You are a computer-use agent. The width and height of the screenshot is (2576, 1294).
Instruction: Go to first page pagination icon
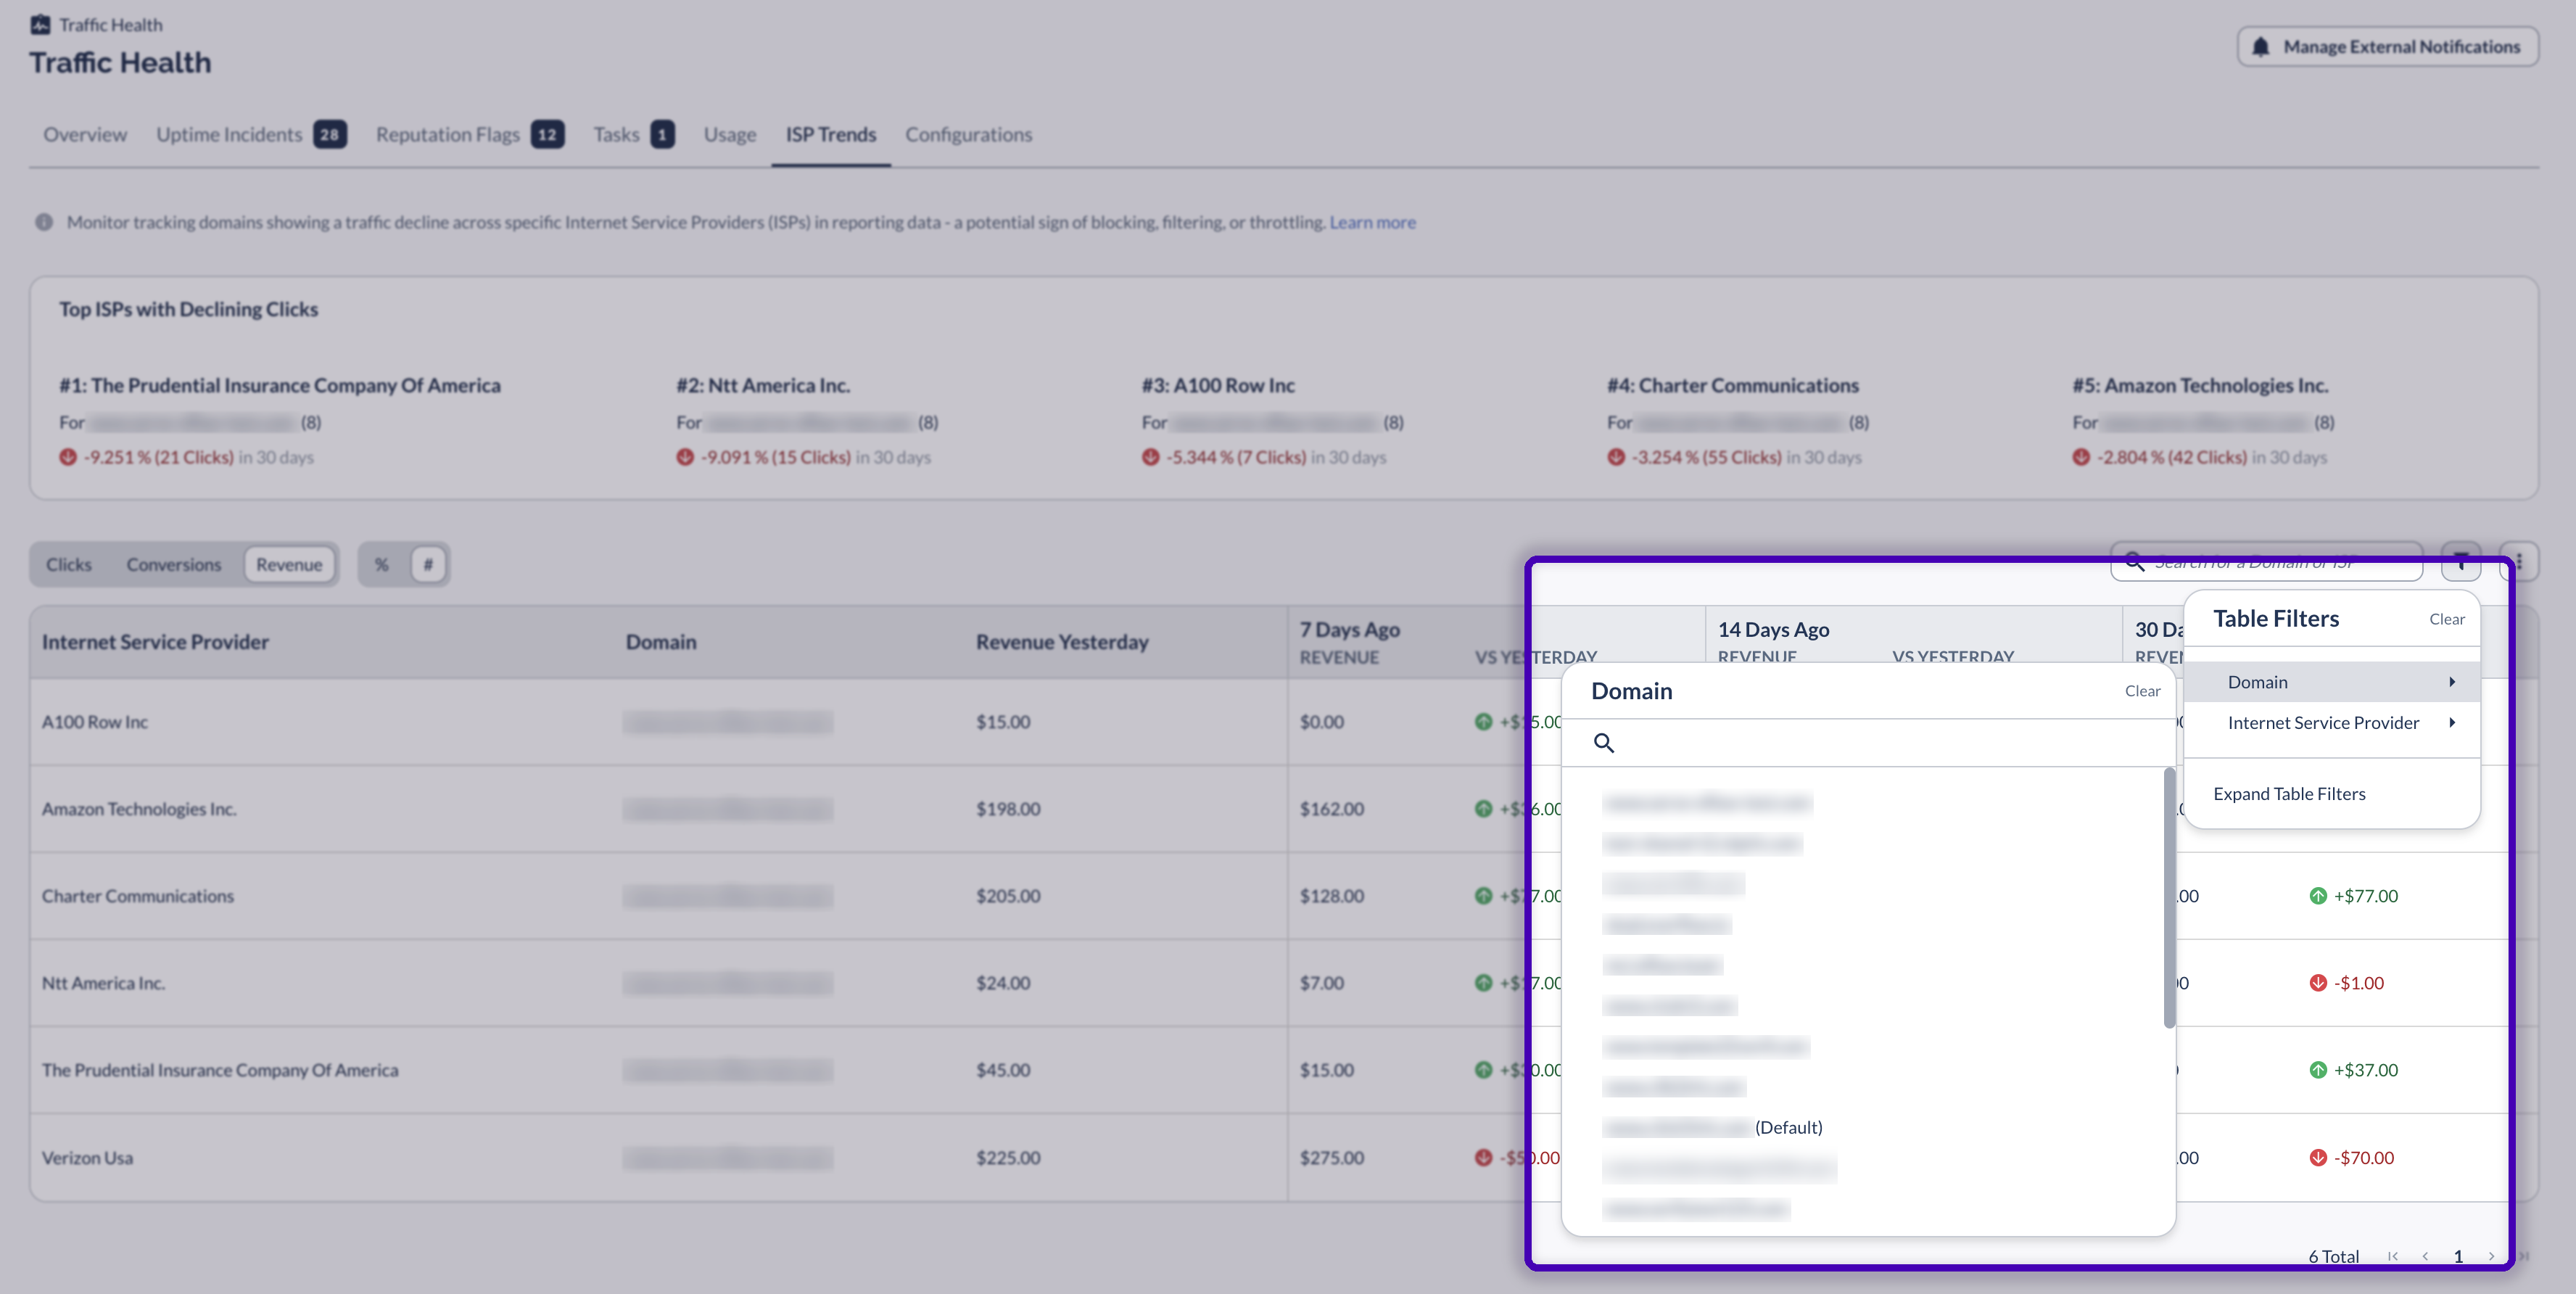coord(2393,1257)
